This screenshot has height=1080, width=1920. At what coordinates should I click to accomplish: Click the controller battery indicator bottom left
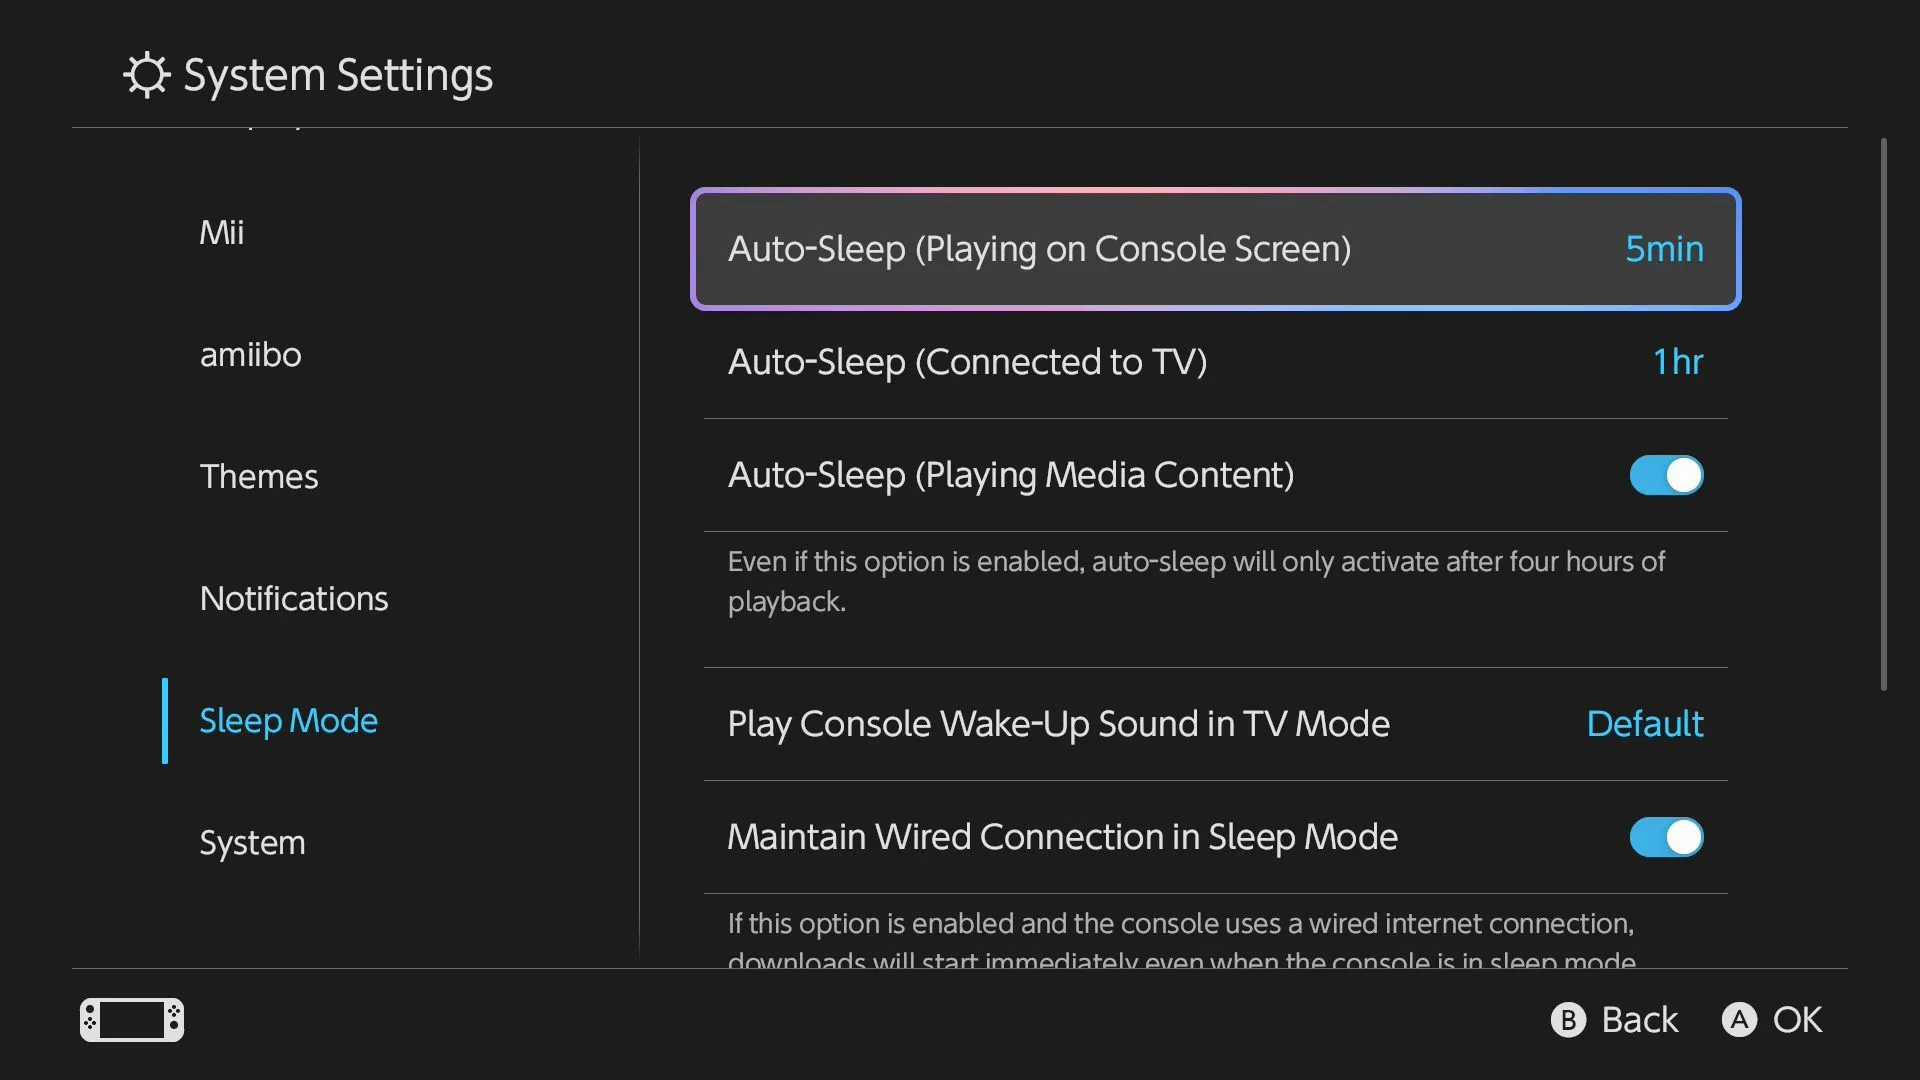click(x=131, y=1019)
